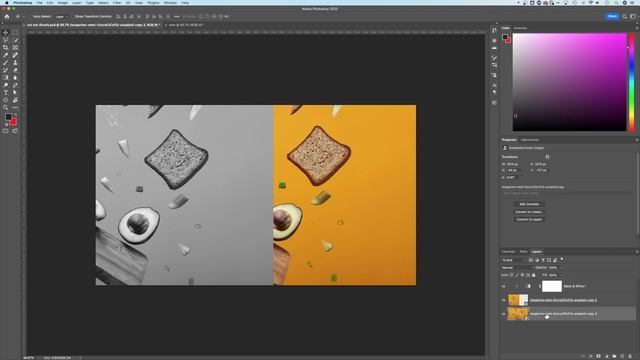This screenshot has height=360, width=640.
Task: Switch to the second document tab
Action: 184,25
